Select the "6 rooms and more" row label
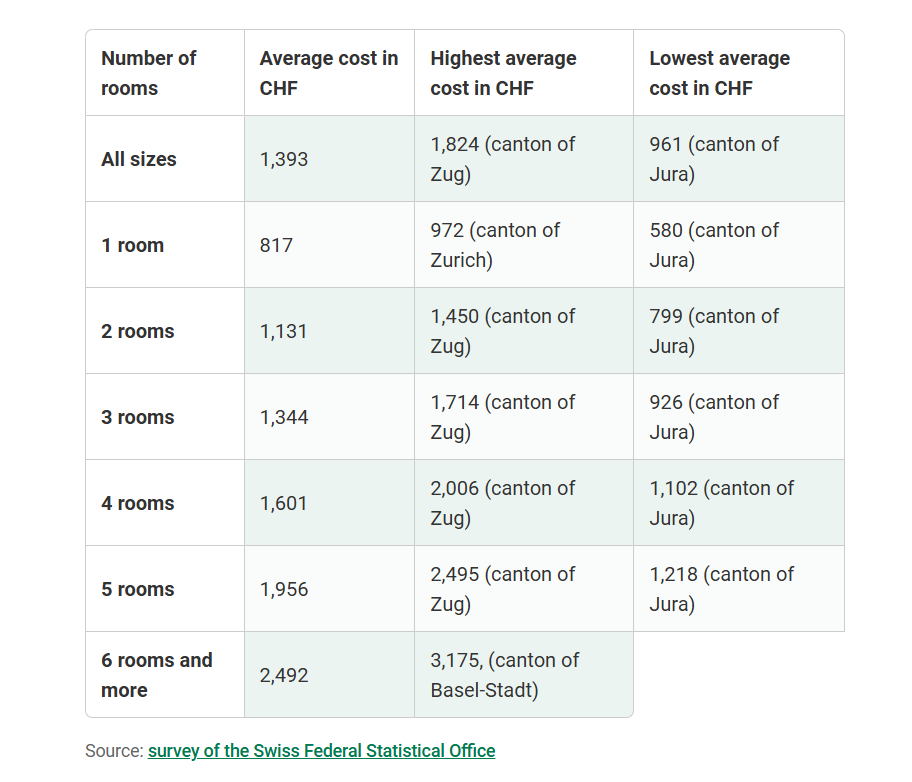Screen dimensions: 912x782 (156, 675)
